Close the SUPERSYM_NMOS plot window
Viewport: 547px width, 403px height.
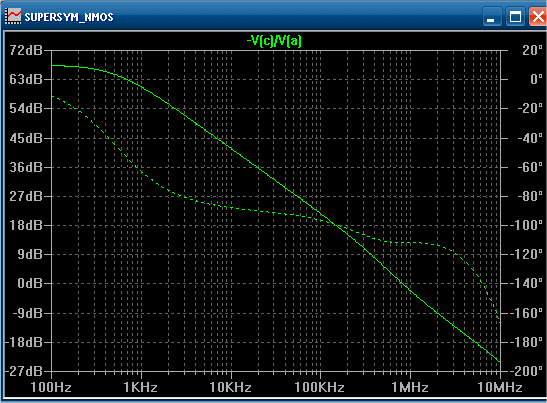coord(538,16)
